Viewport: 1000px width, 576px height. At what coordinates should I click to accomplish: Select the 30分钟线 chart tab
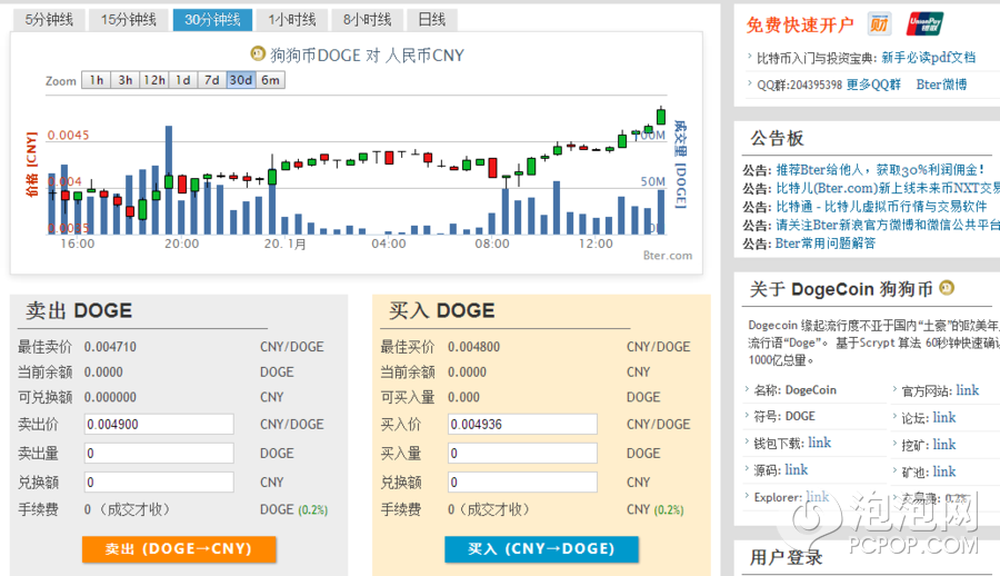(212, 20)
